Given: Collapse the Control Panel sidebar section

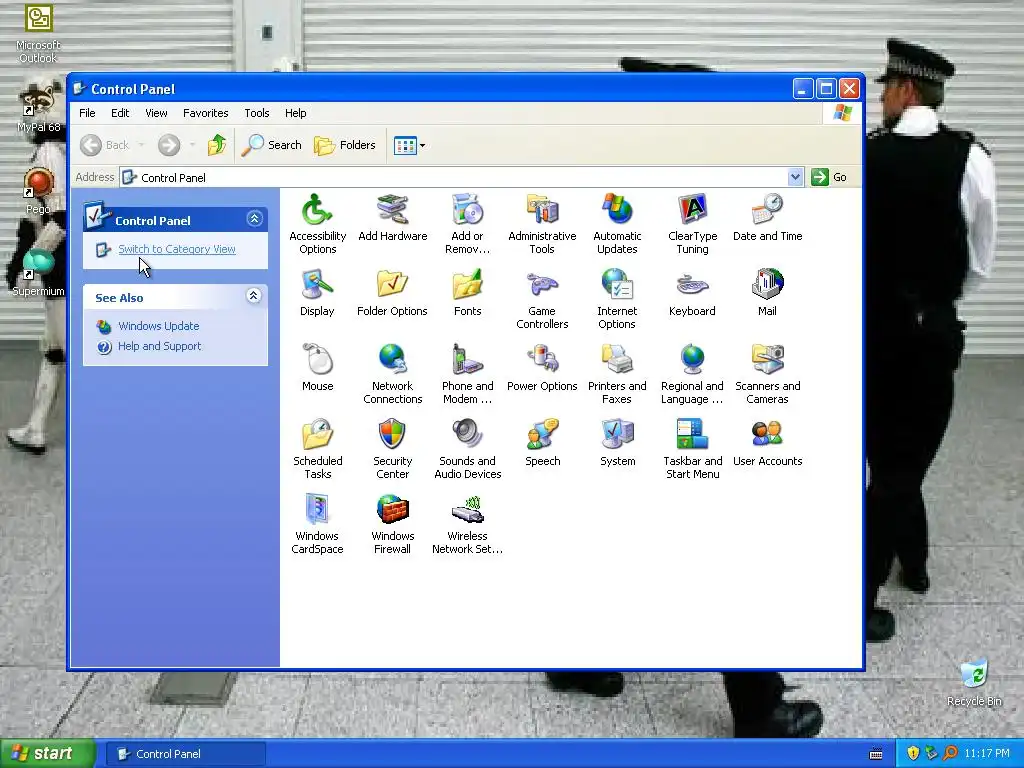Looking at the screenshot, I should coord(255,219).
